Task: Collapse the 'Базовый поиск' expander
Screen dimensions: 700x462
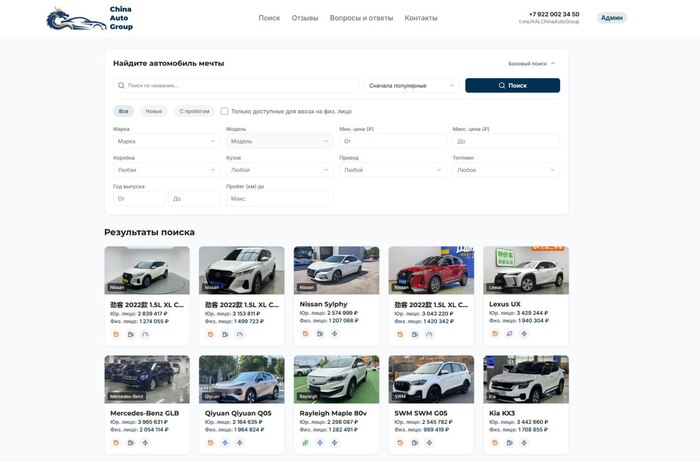Action: coord(532,64)
